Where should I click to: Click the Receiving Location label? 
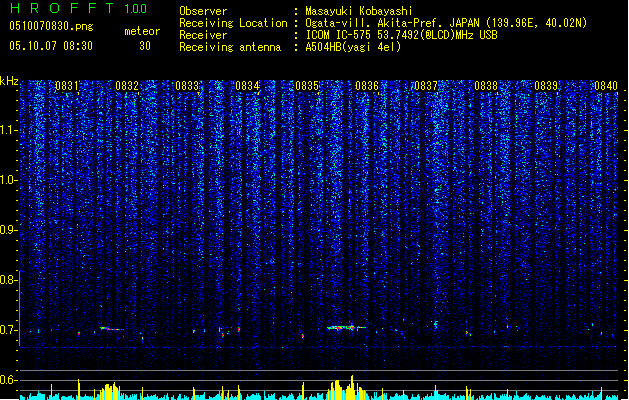(x=233, y=23)
